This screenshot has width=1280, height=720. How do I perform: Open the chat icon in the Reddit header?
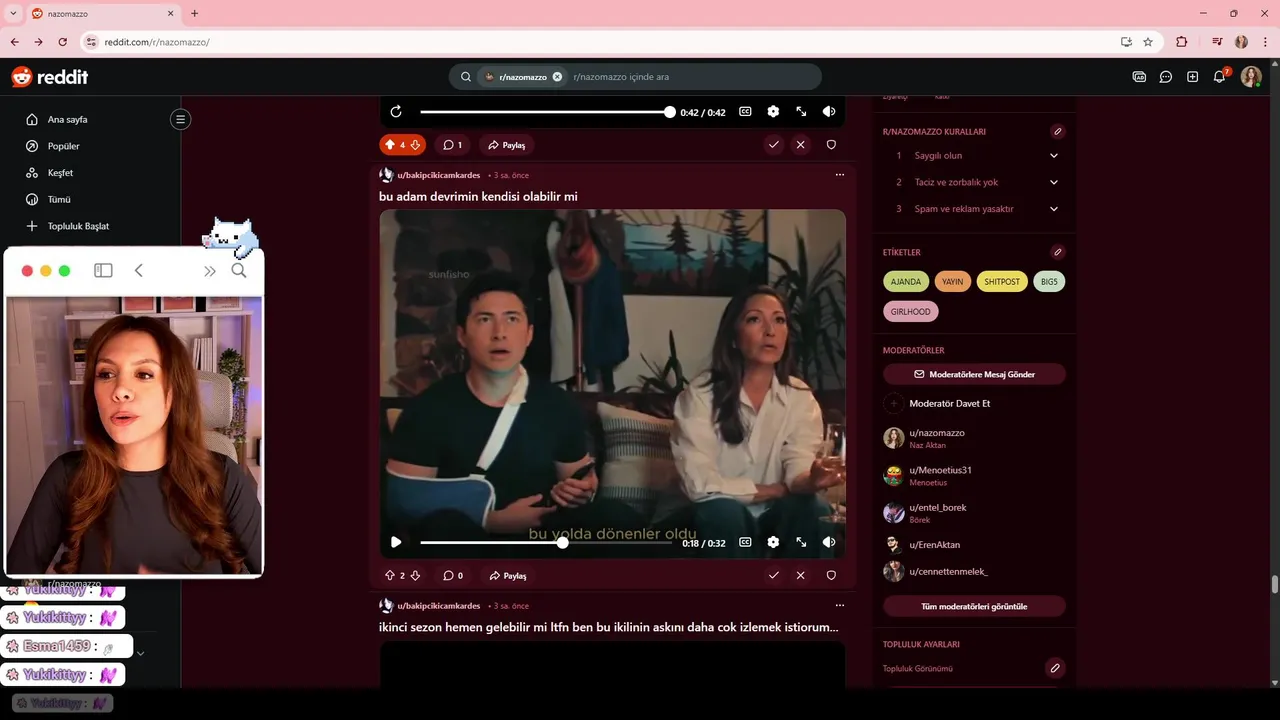click(x=1166, y=77)
